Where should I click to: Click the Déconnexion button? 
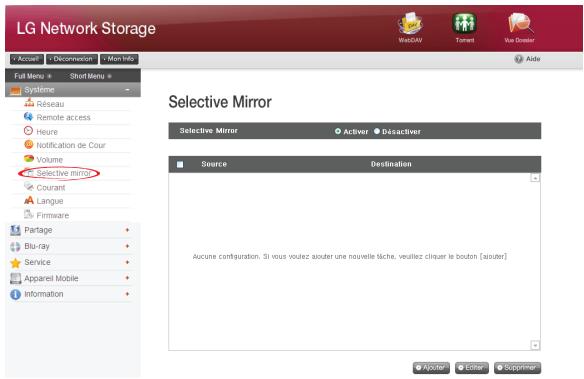72,59
